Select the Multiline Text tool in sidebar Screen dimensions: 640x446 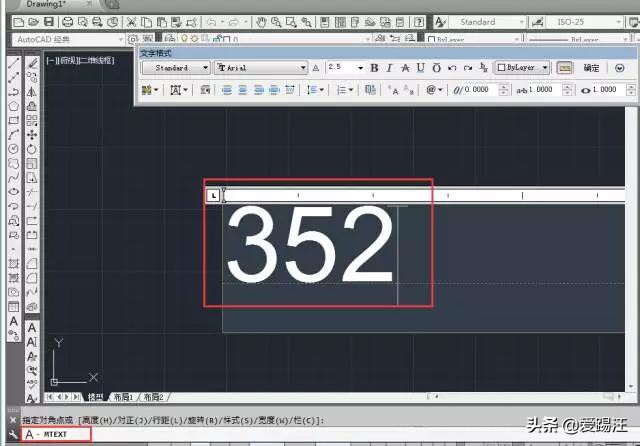13,321
